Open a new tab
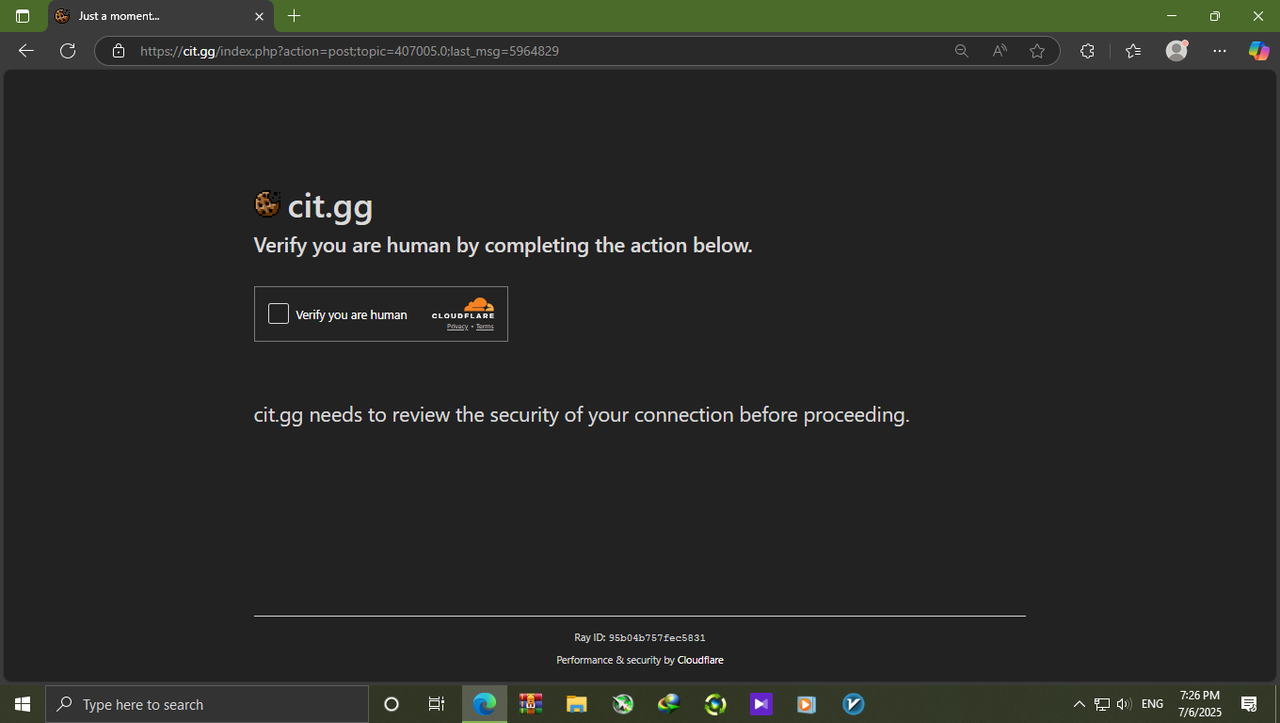This screenshot has height=723, width=1280. tap(294, 16)
